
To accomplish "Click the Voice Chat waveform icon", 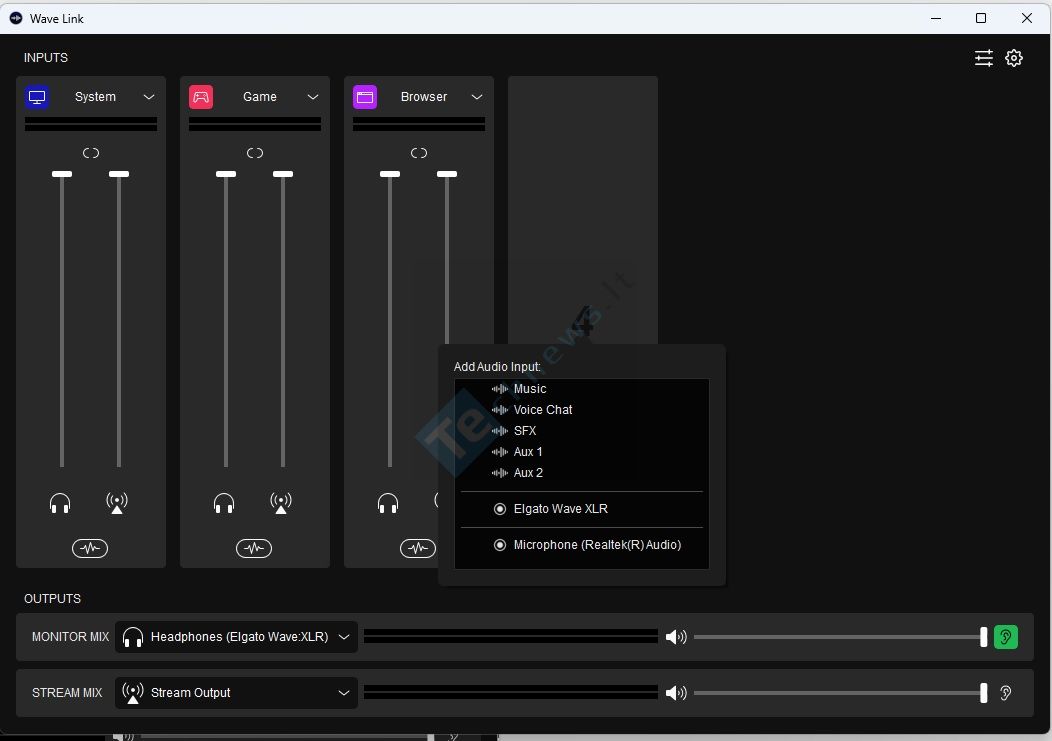I will coord(500,409).
